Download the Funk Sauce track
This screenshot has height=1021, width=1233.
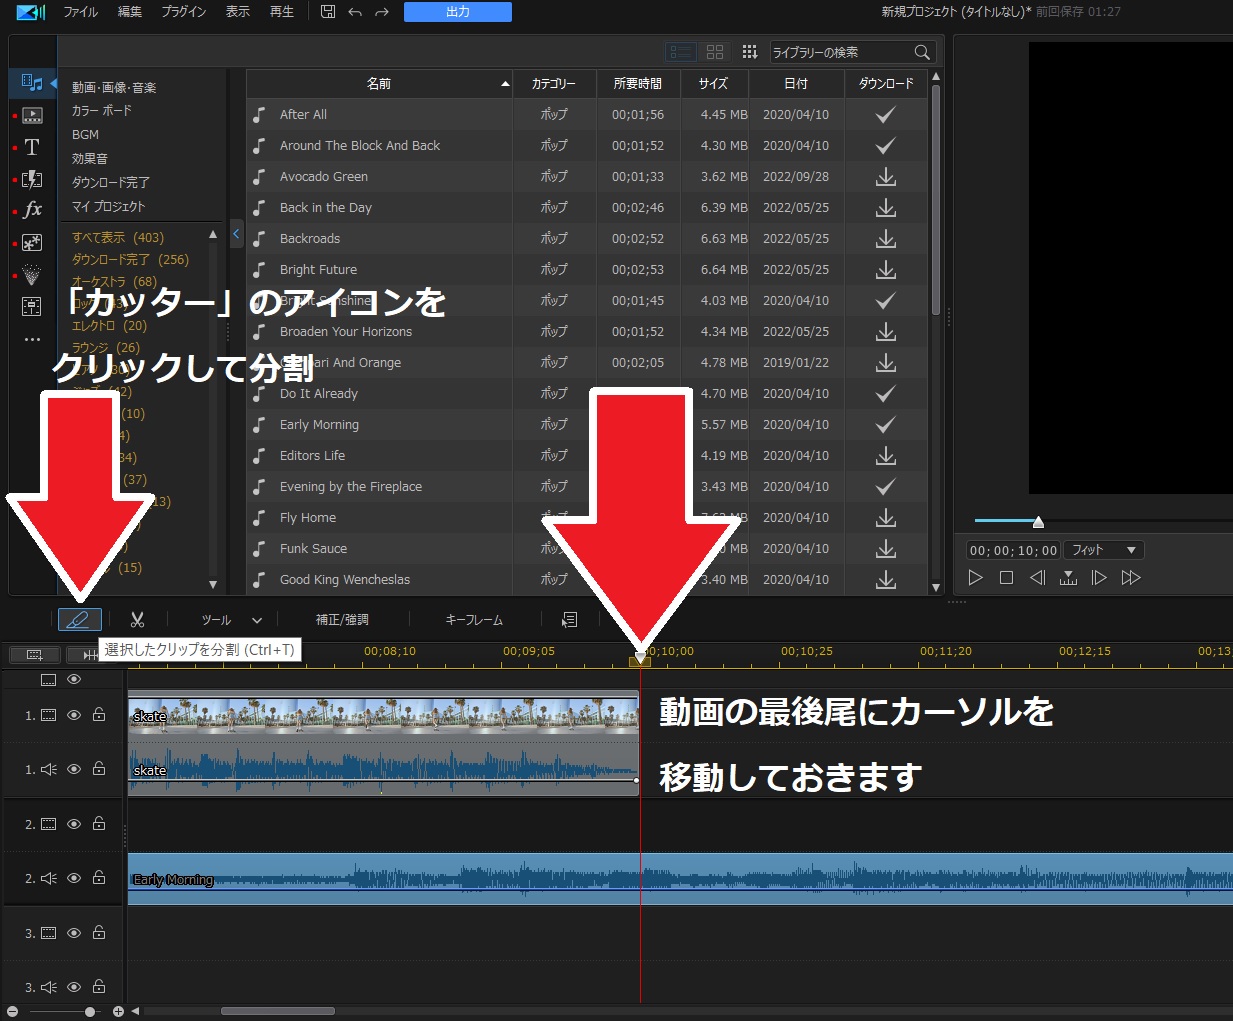pyautogui.click(x=885, y=549)
